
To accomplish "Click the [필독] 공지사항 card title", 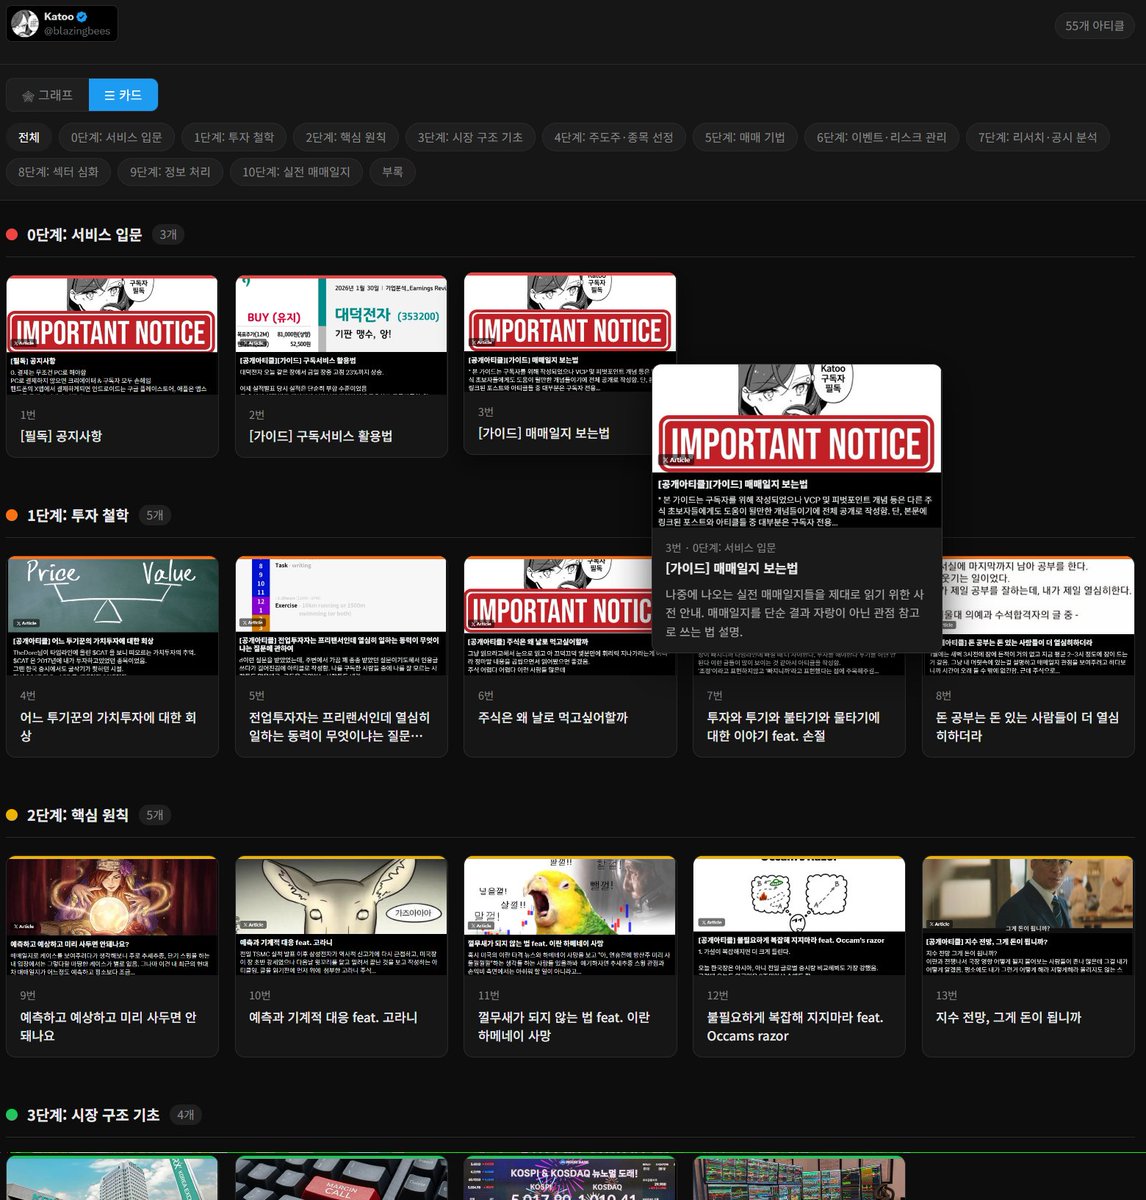I will pos(61,436).
